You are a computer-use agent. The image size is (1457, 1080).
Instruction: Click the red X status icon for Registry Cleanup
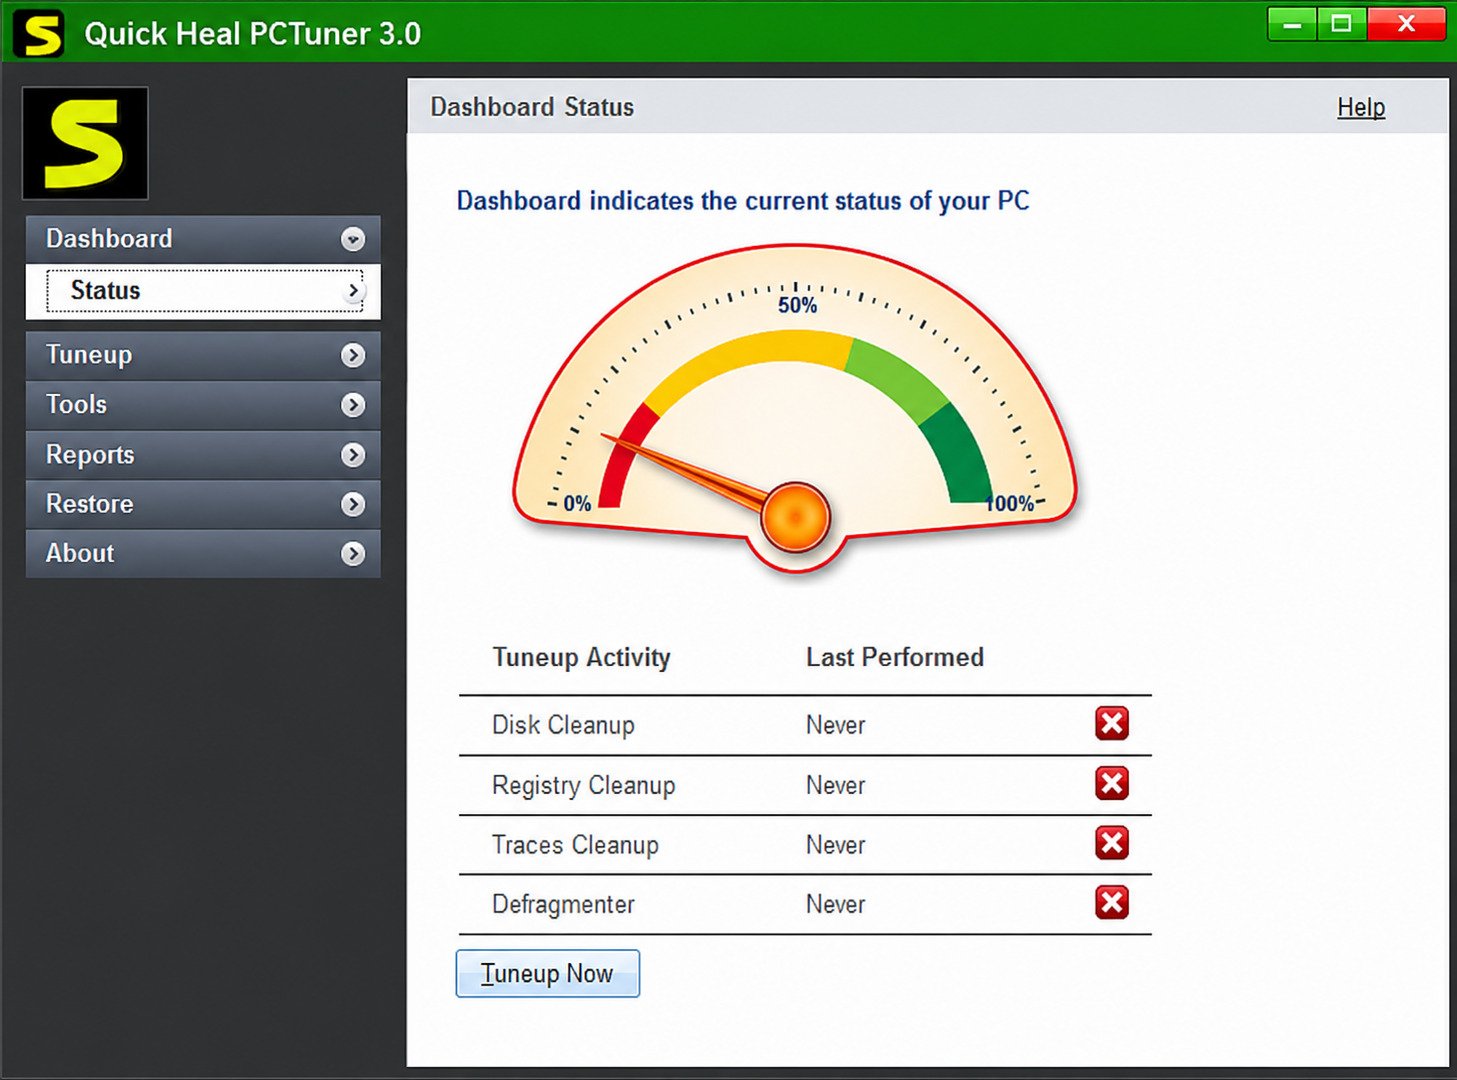(x=1111, y=783)
